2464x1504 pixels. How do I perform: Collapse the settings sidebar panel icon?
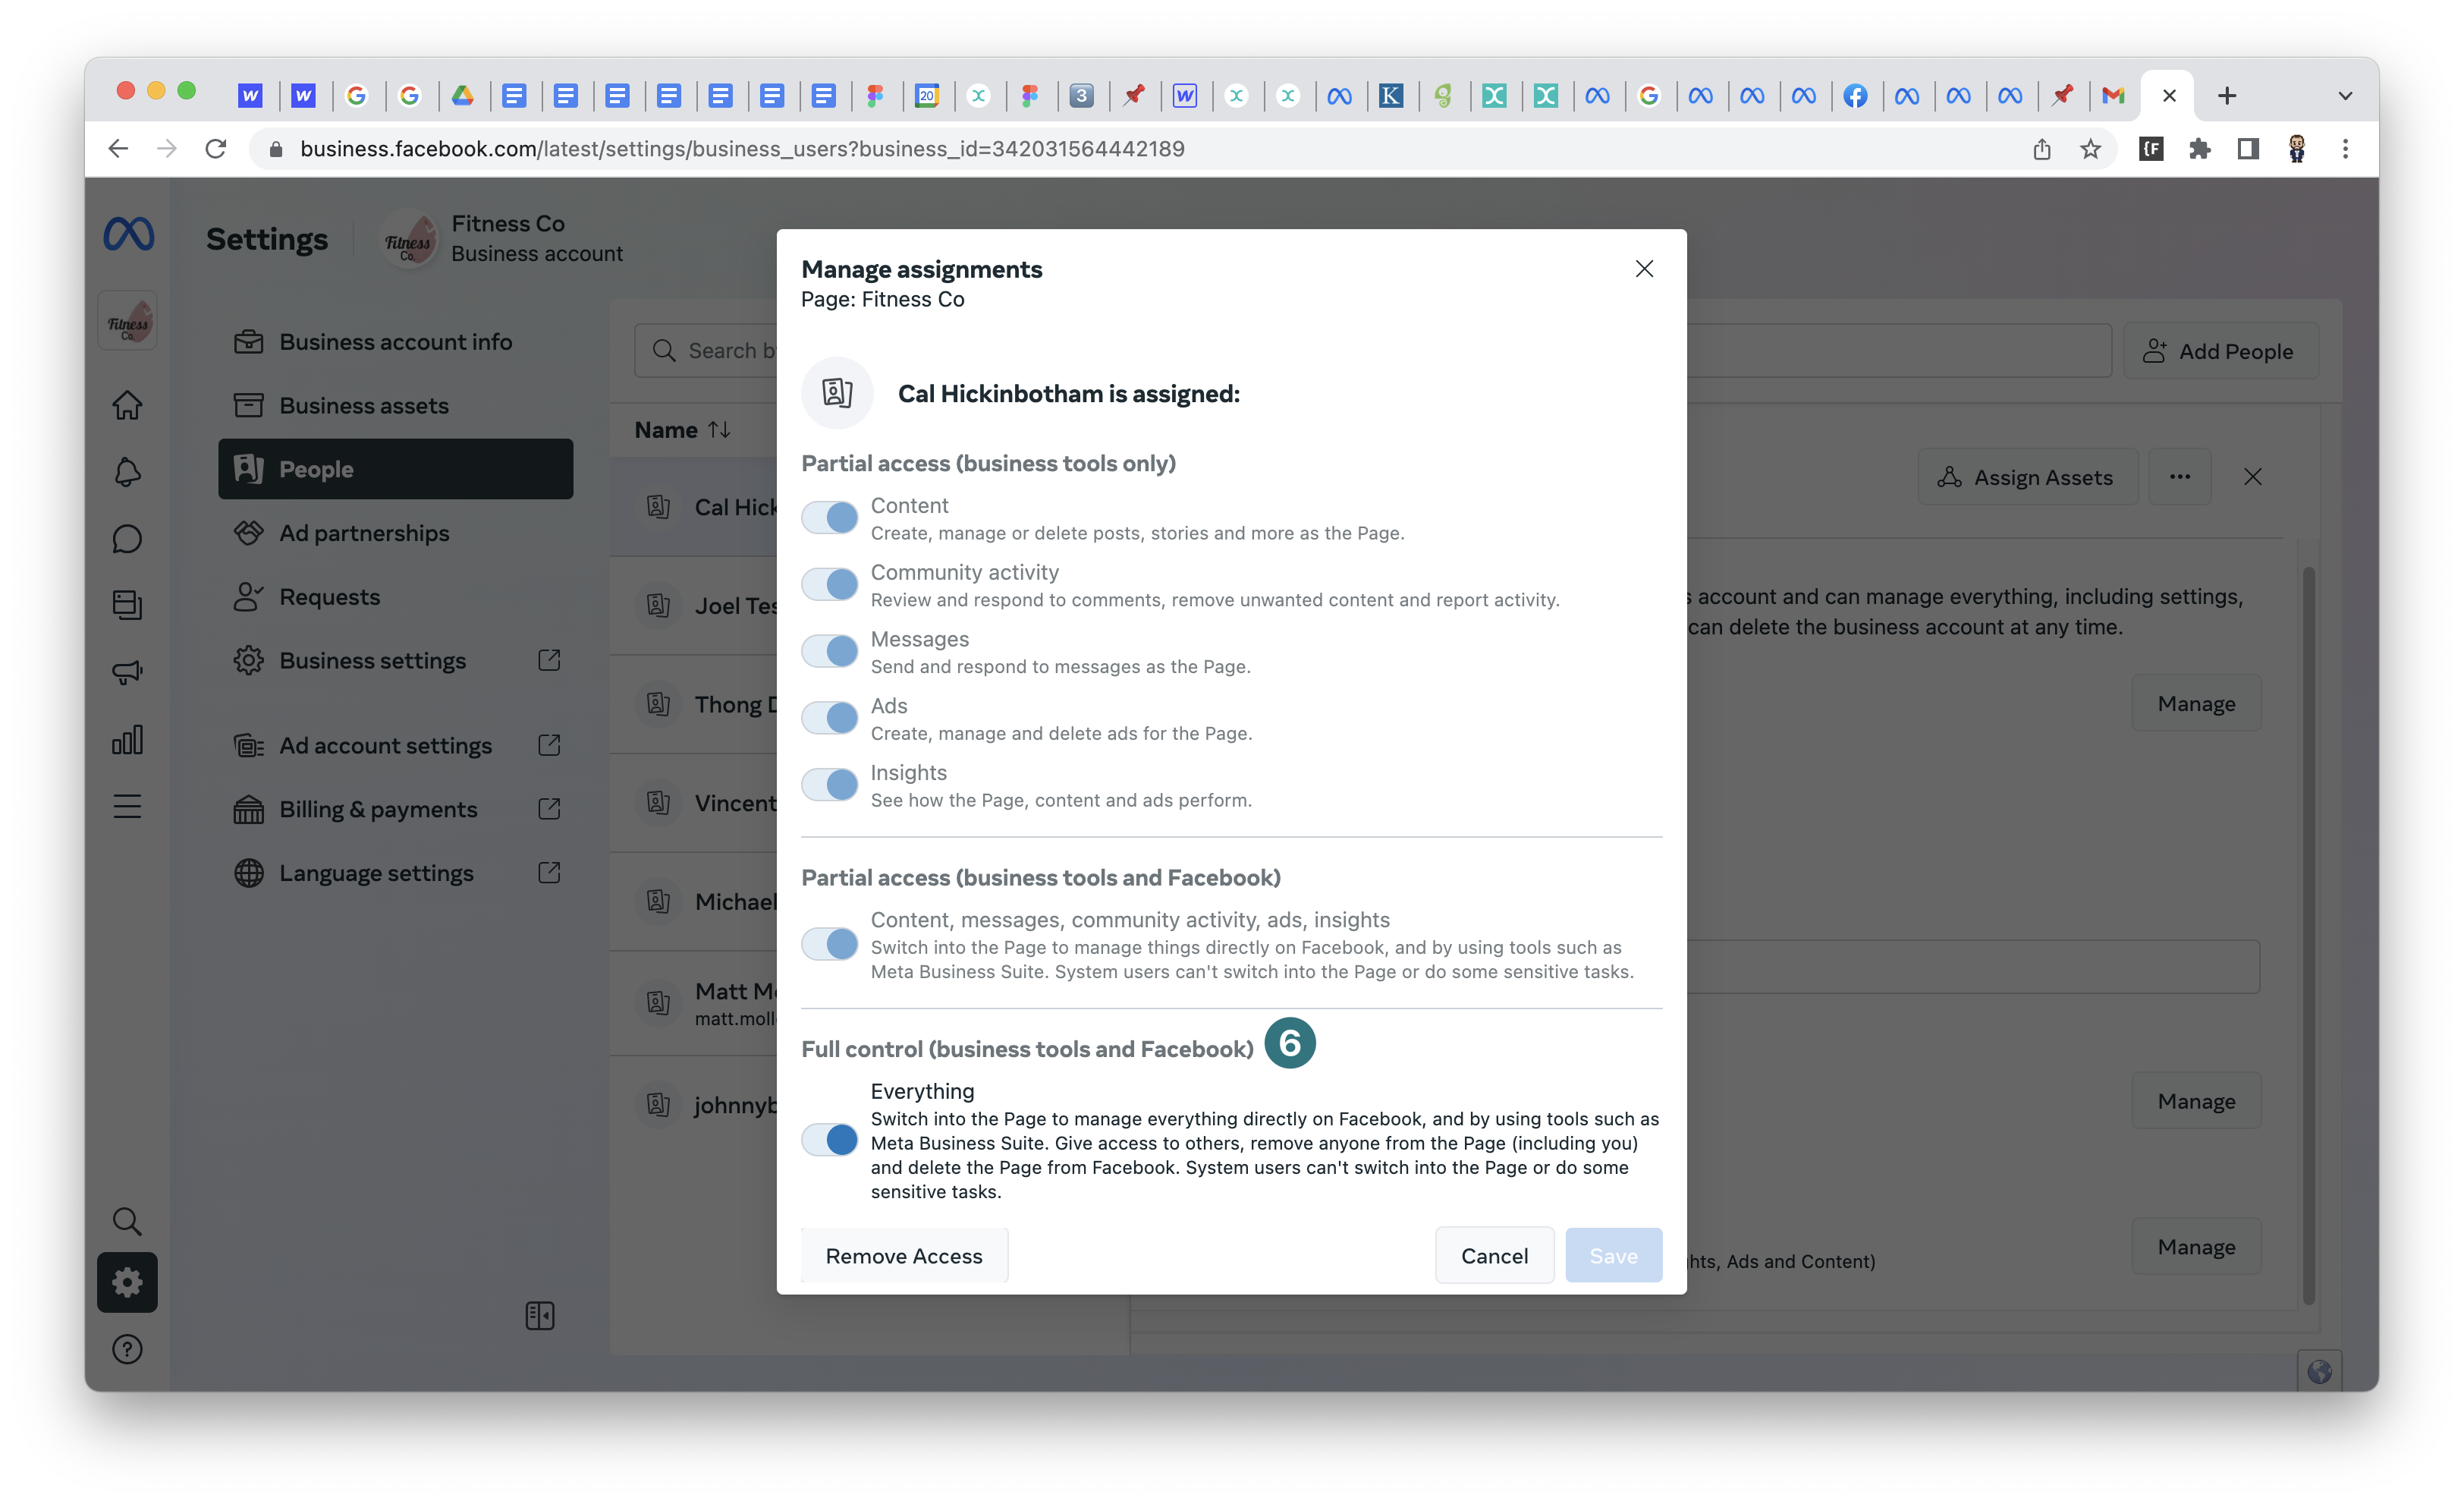click(x=539, y=1316)
